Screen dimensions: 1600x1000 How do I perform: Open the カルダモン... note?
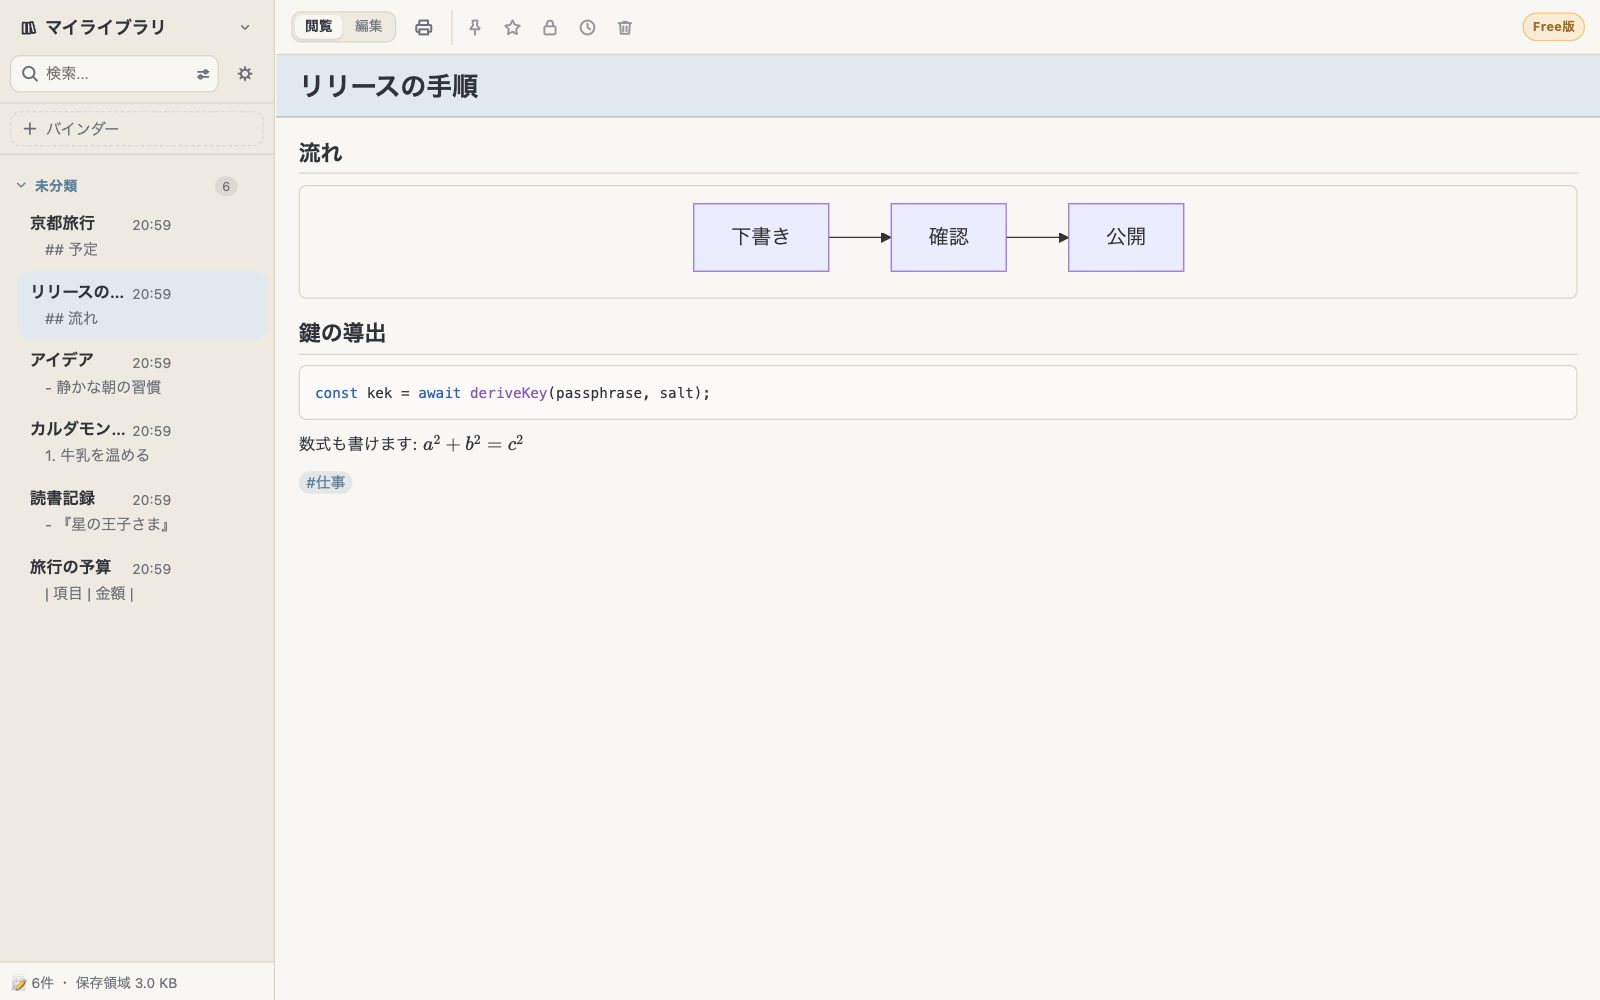(x=142, y=442)
